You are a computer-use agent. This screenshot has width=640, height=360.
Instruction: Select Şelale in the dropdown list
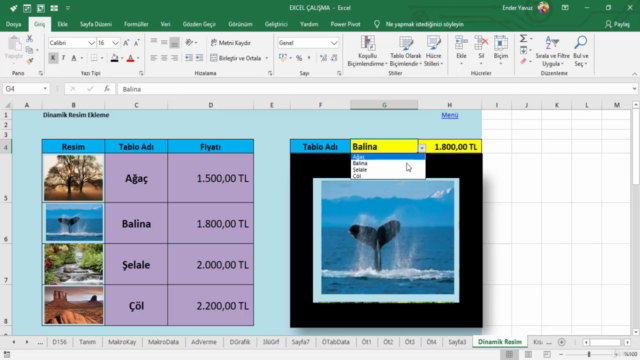pyautogui.click(x=388, y=169)
